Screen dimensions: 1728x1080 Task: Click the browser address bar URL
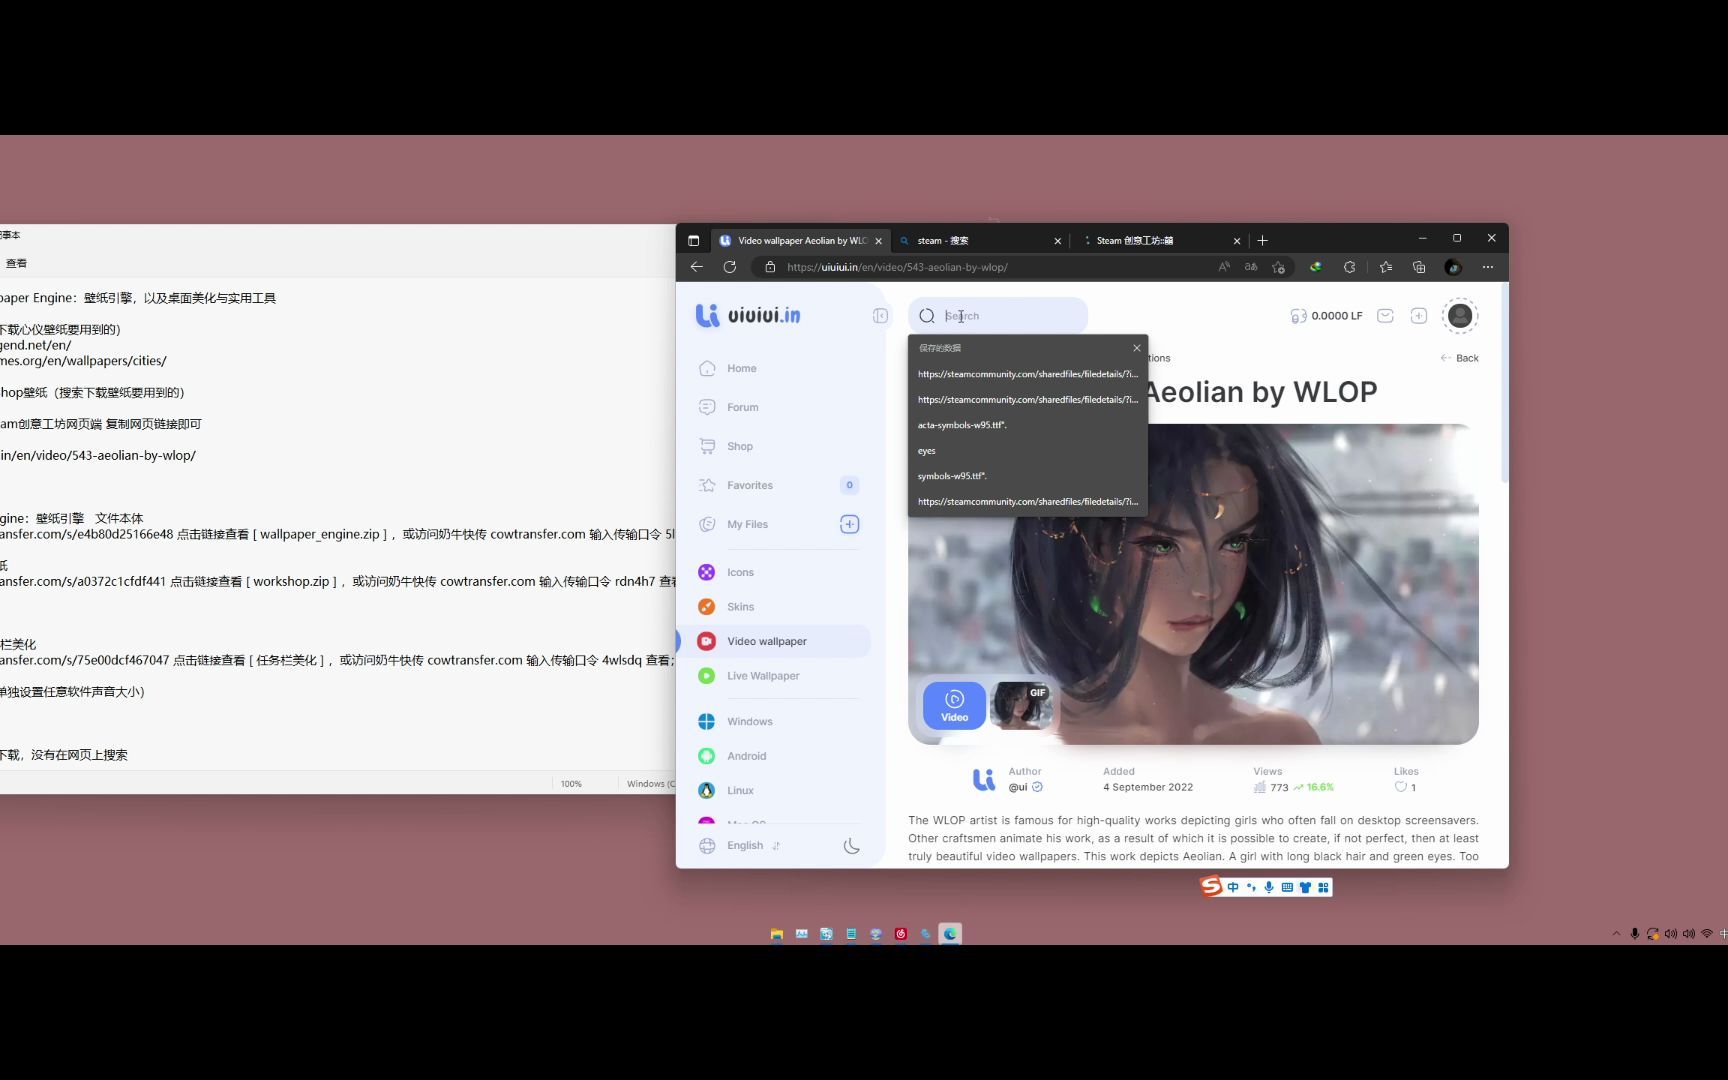pos(897,267)
